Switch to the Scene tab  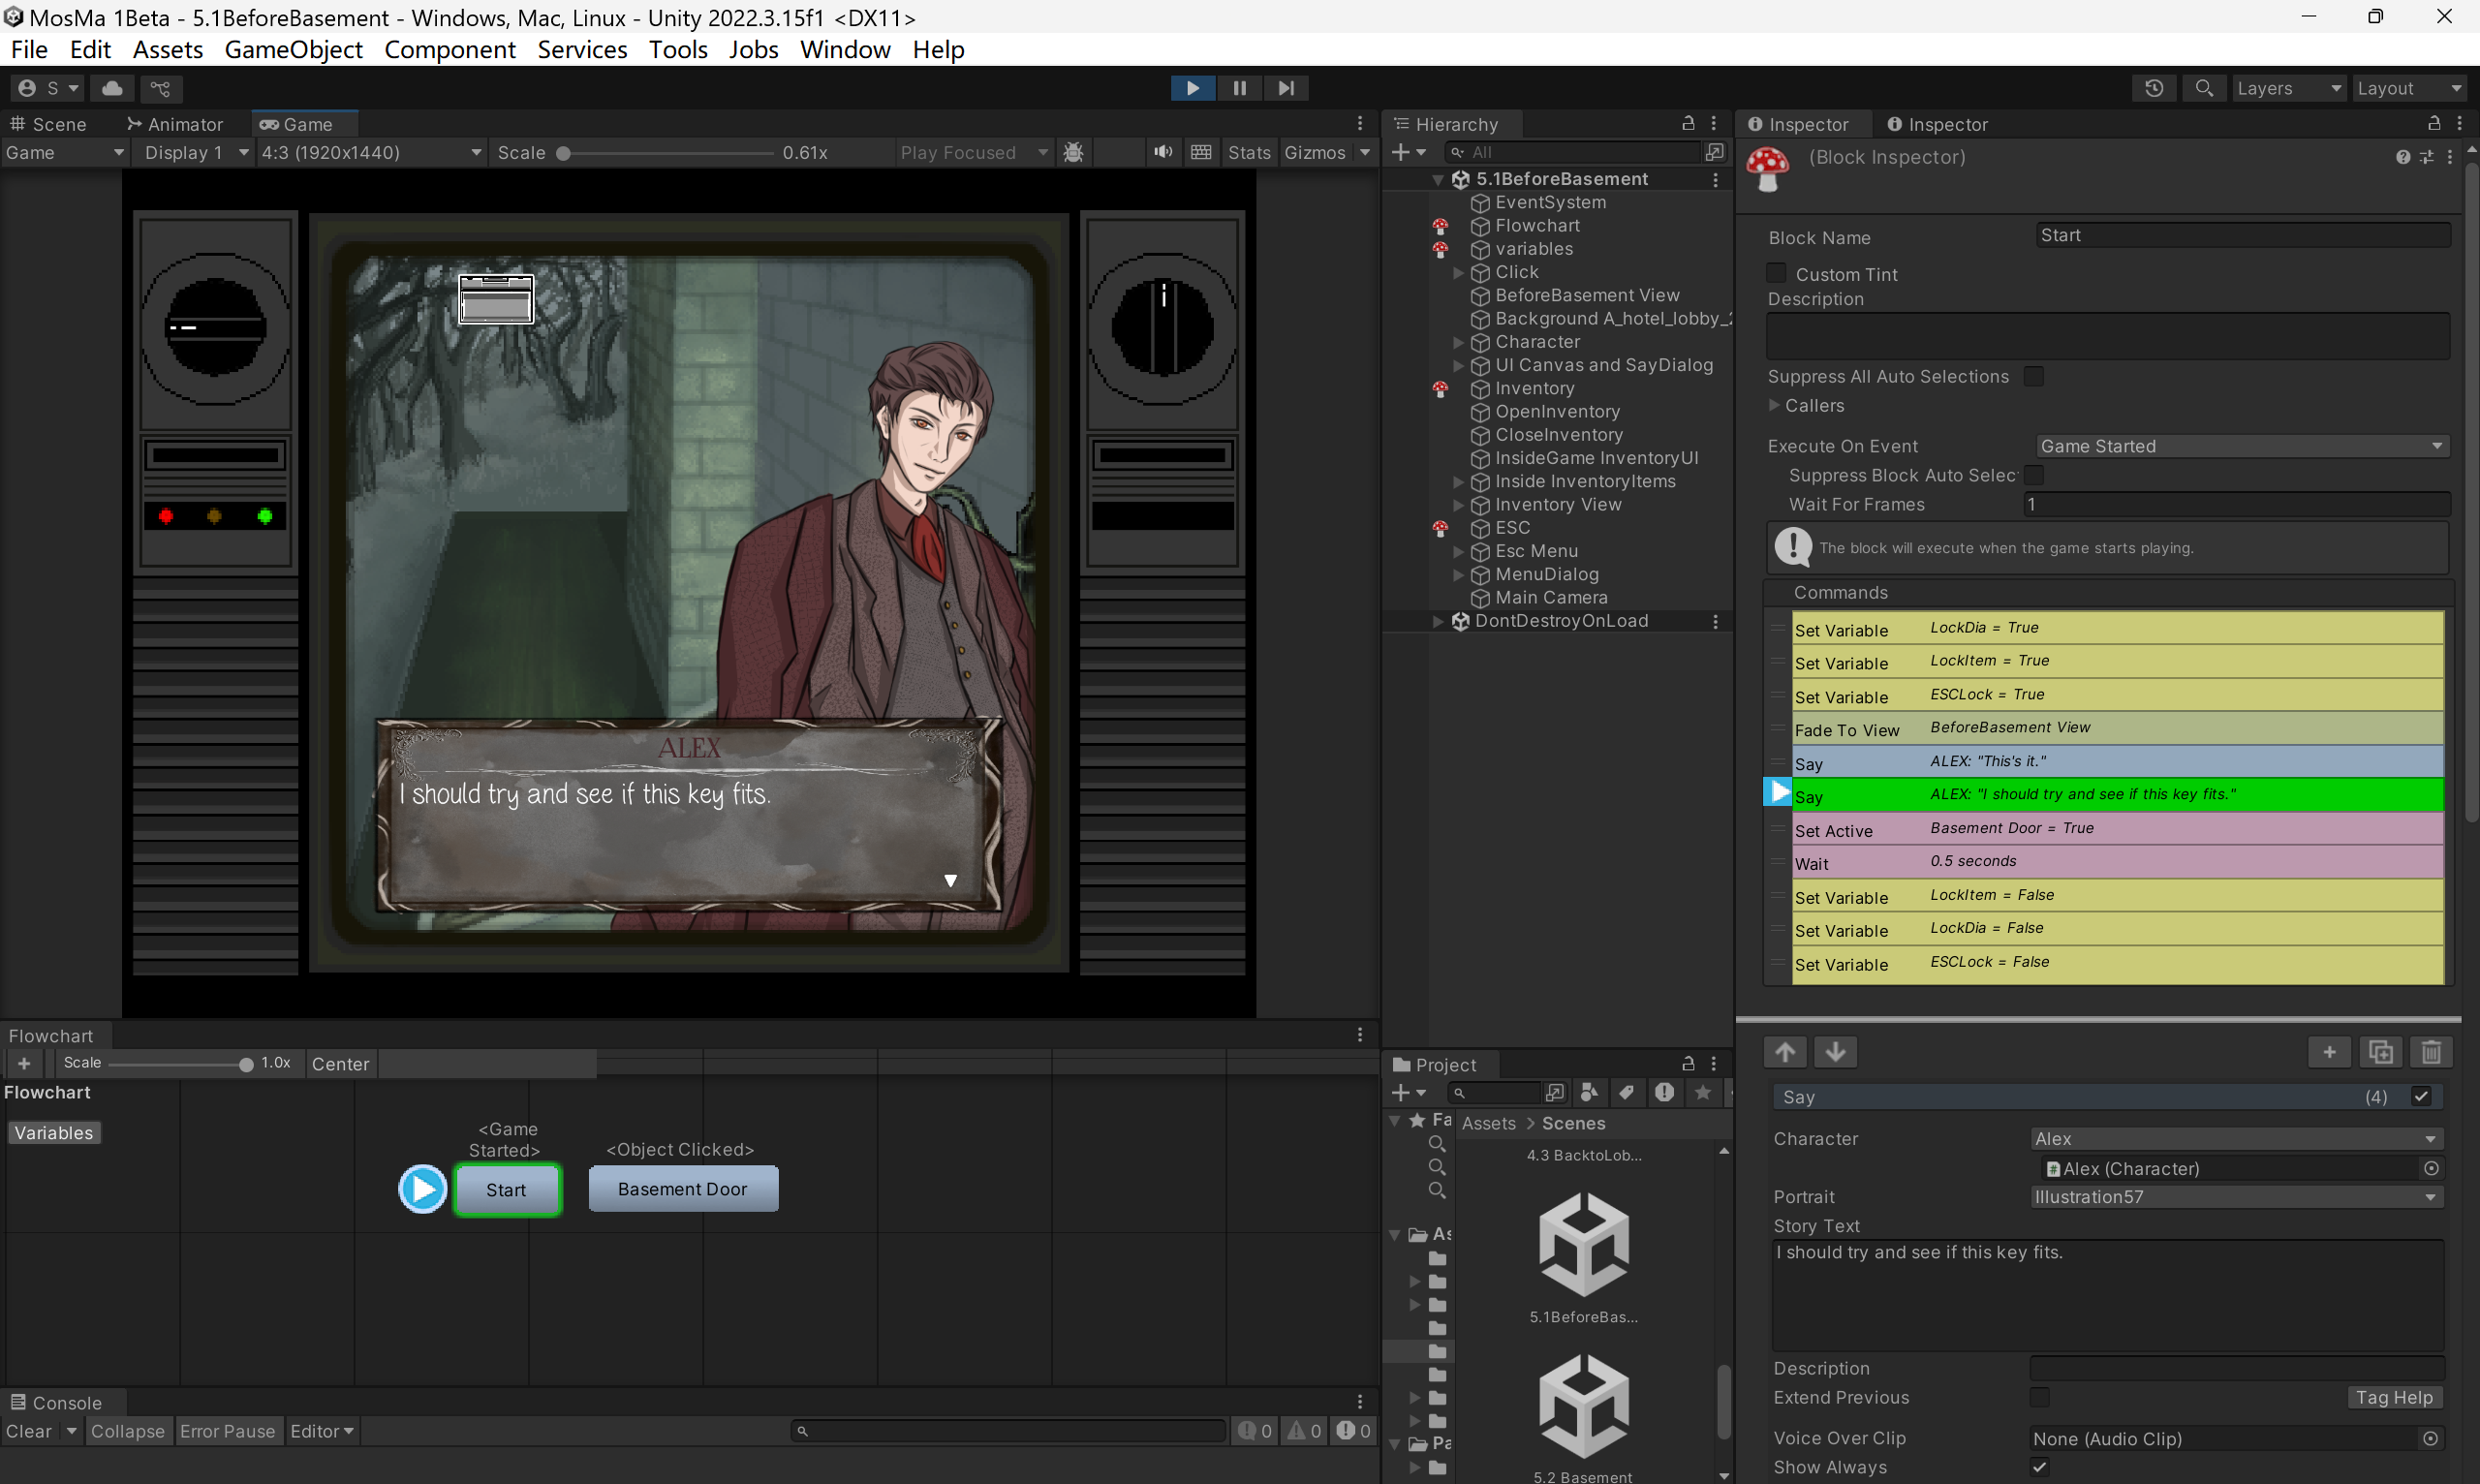tap(47, 124)
